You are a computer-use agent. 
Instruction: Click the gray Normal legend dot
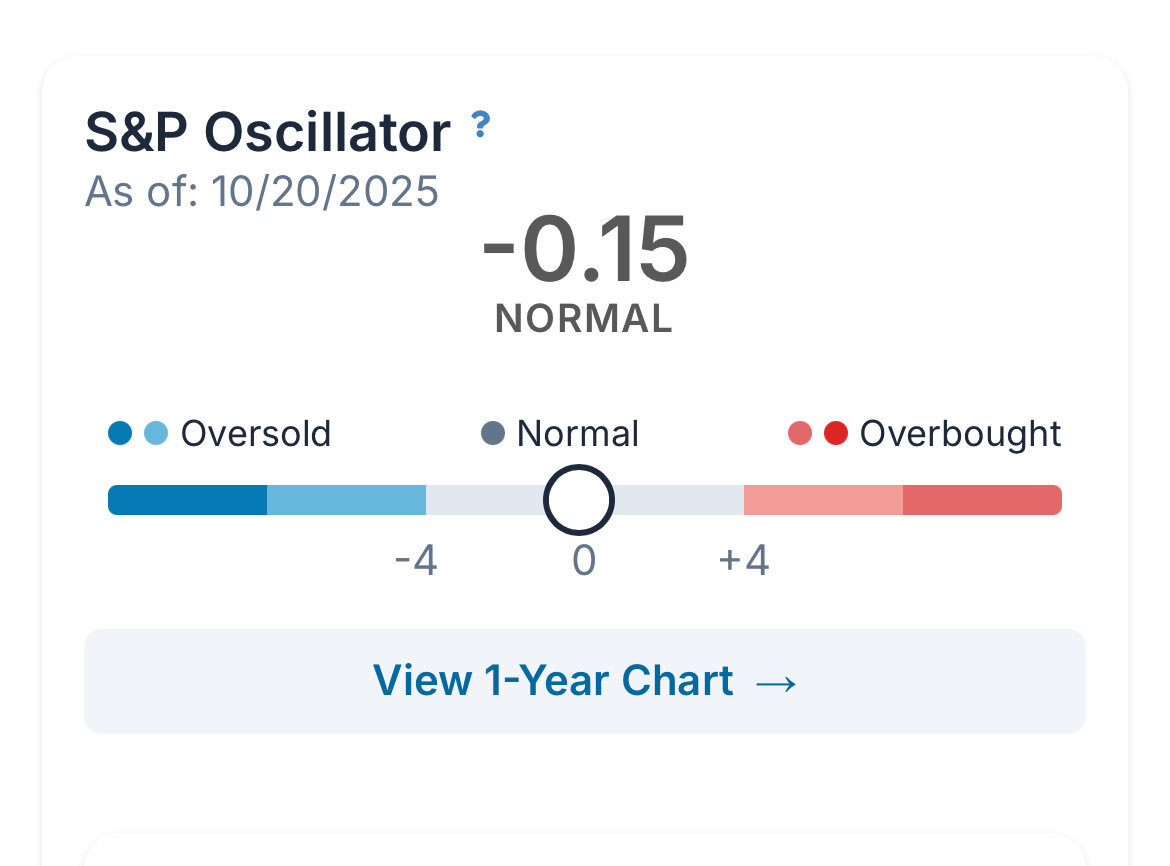pos(493,434)
